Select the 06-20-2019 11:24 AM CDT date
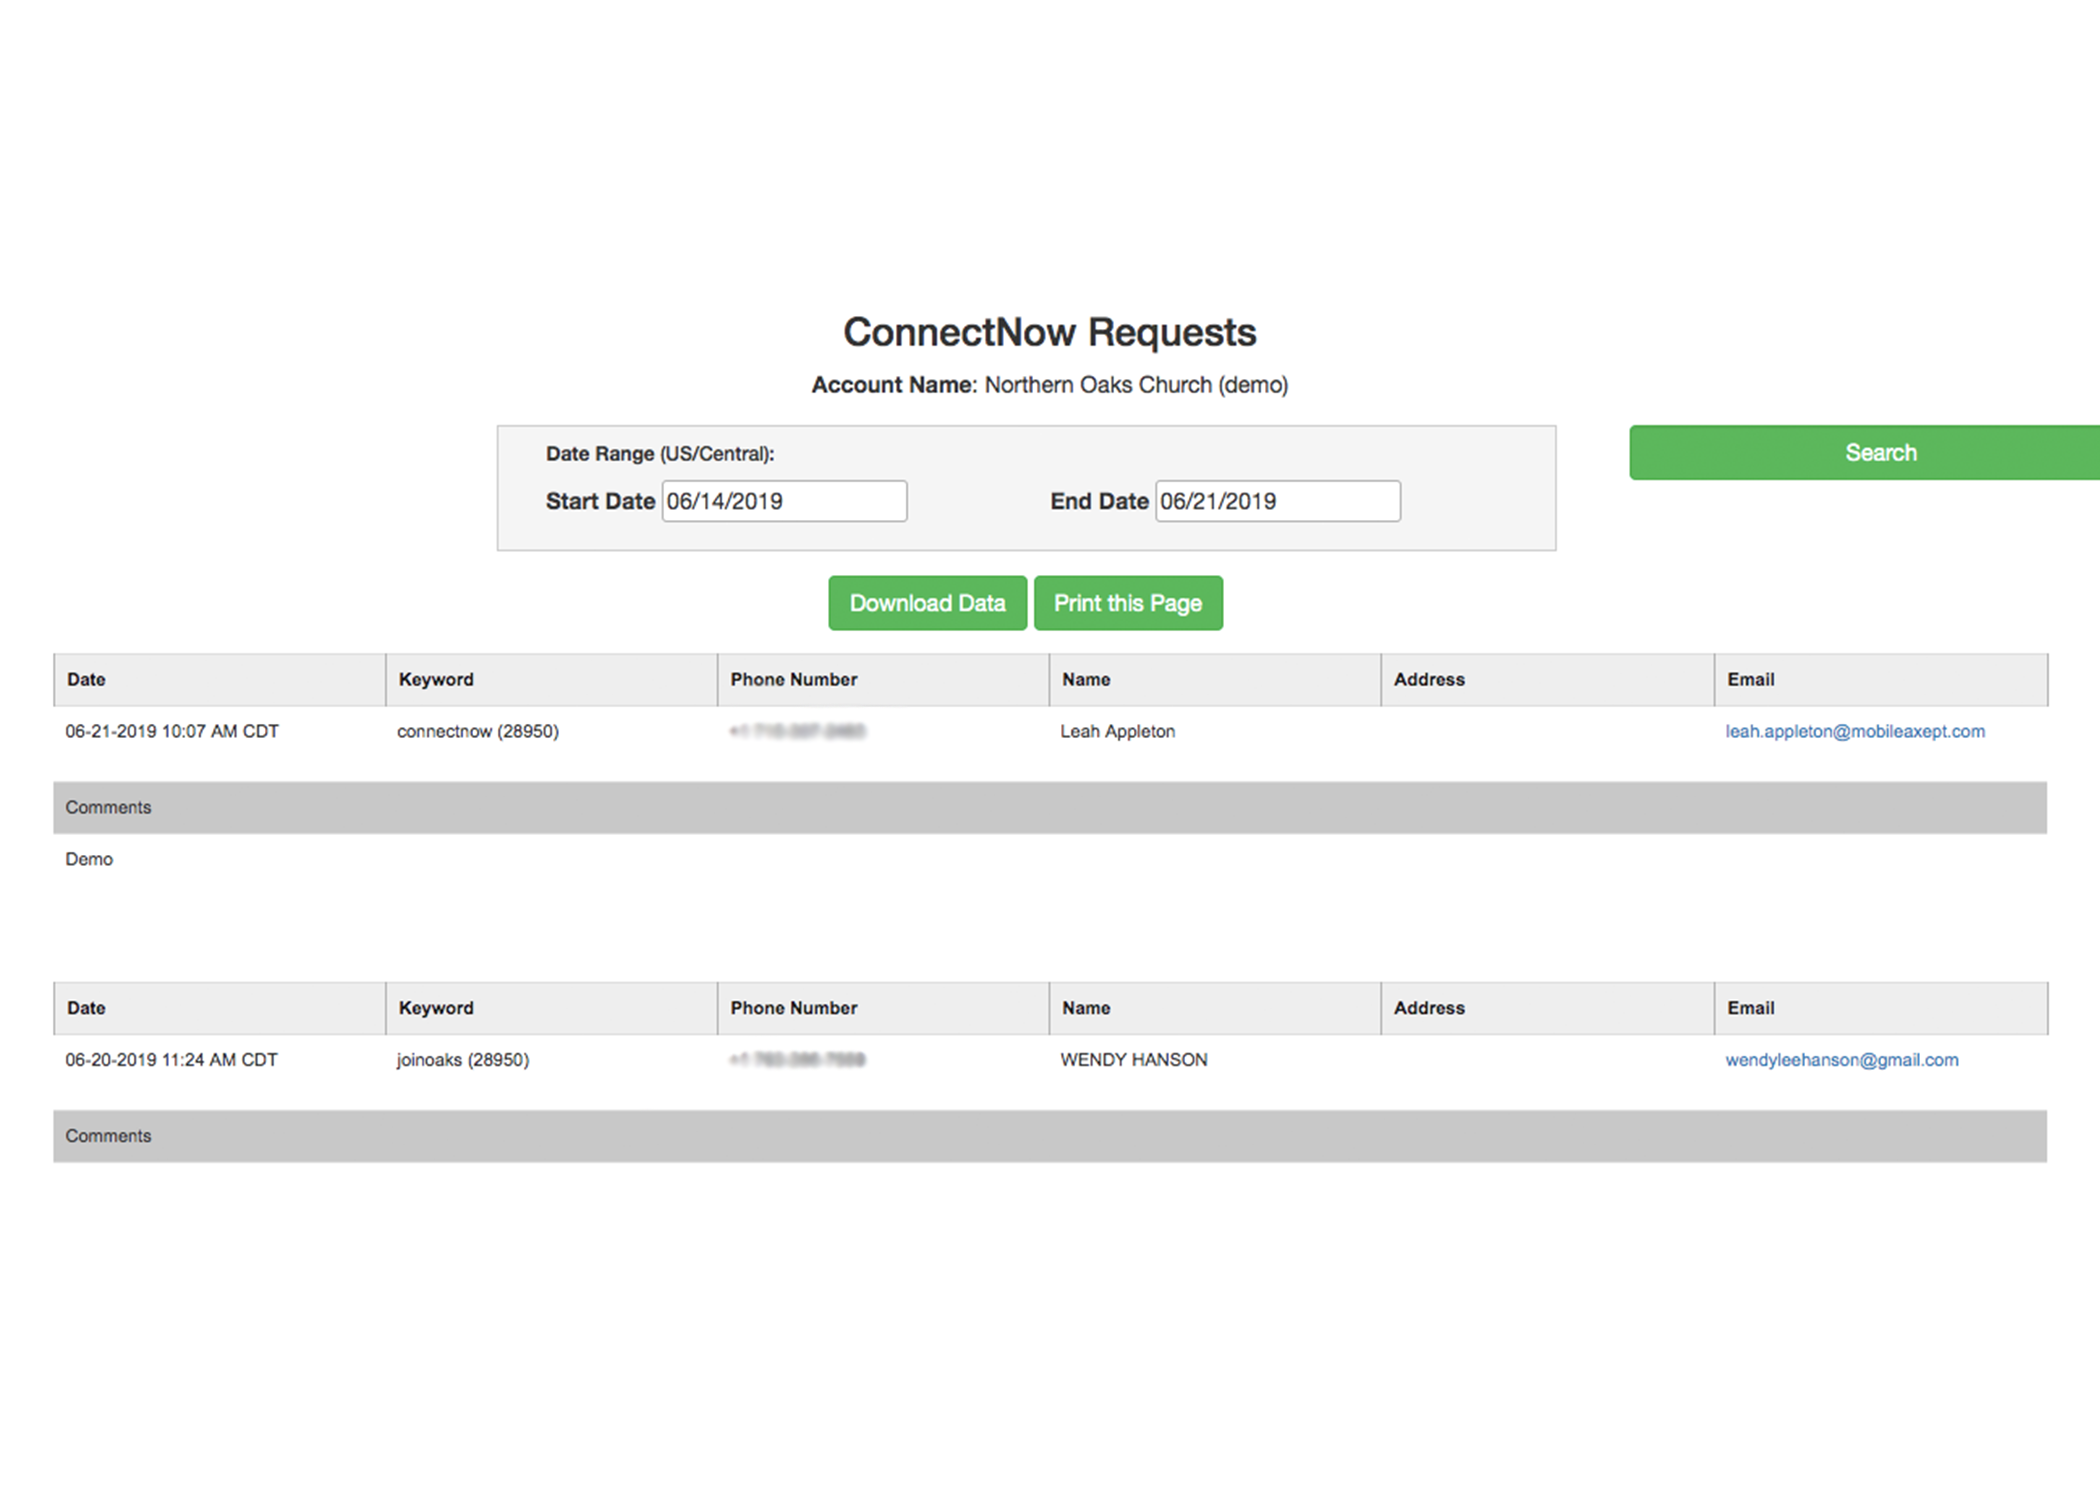The width and height of the screenshot is (2100, 1500). (x=171, y=1060)
